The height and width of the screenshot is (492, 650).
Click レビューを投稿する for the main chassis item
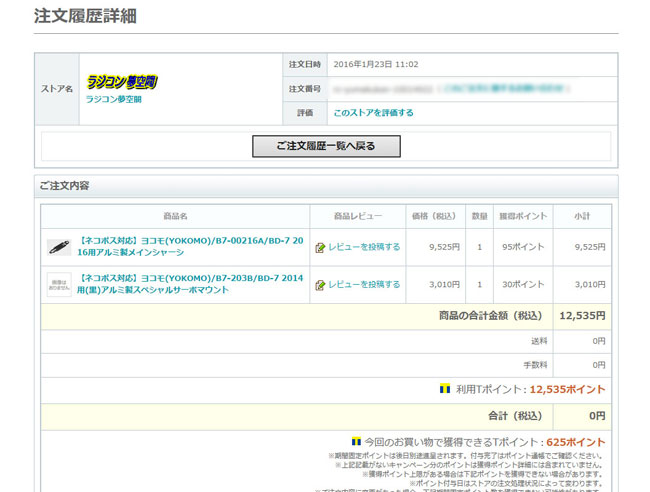click(x=364, y=247)
